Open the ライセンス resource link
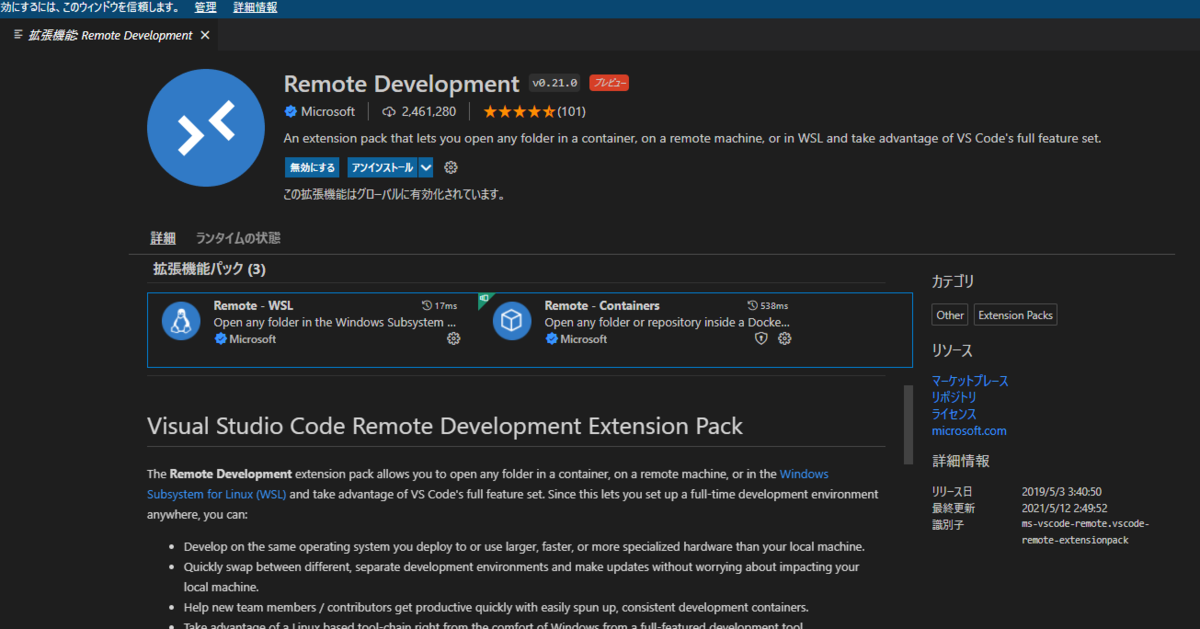 pos(954,414)
